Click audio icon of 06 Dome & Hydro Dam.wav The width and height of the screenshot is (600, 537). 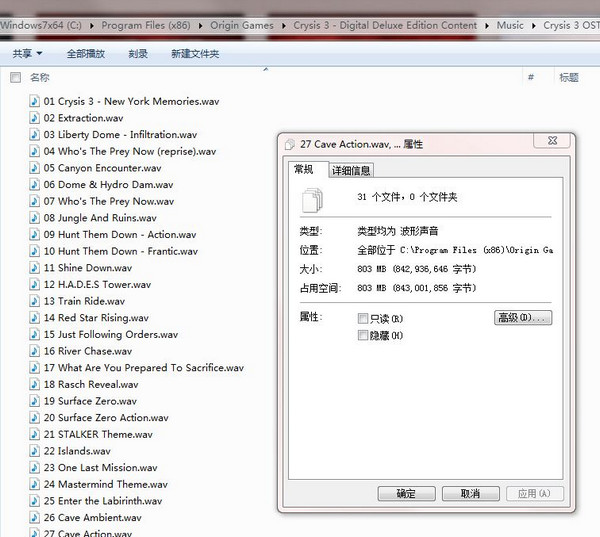point(34,184)
